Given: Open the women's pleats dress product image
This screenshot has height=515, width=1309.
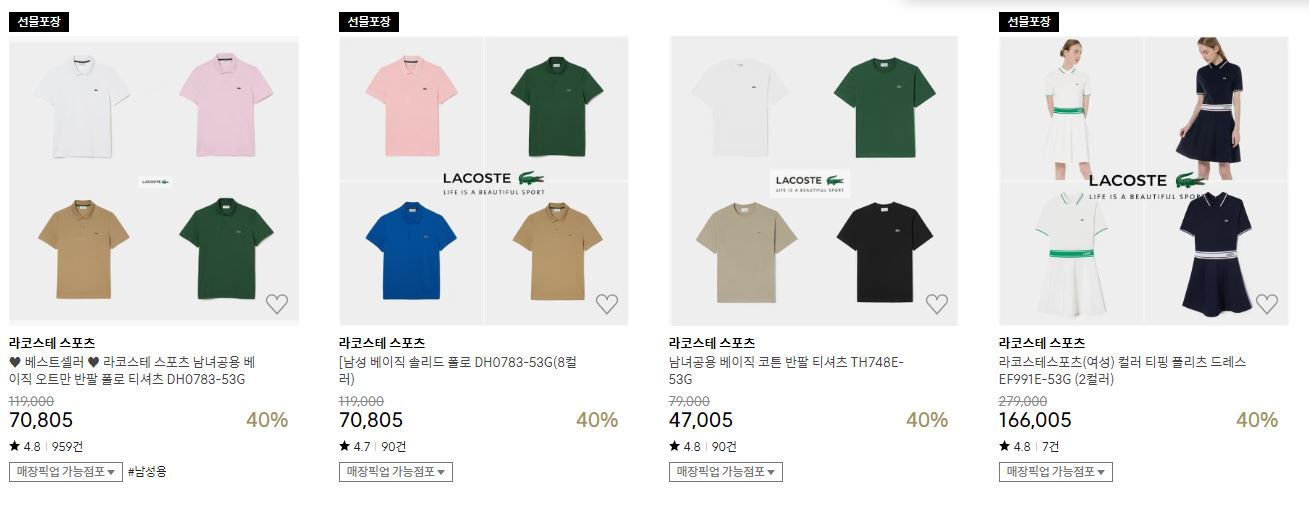Looking at the screenshot, I should coord(1144,181).
